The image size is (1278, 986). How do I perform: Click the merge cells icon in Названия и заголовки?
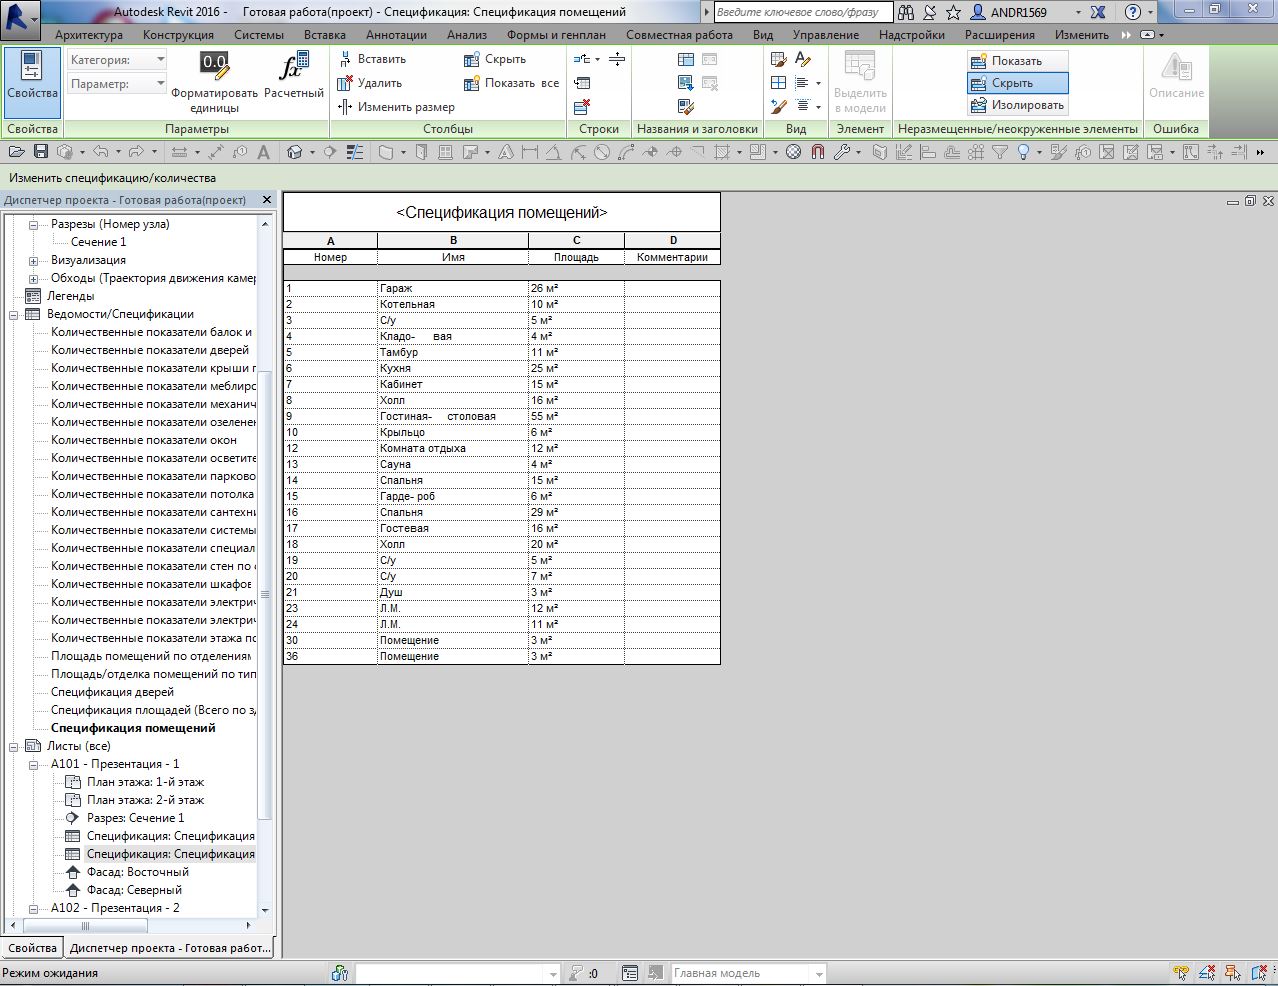(x=685, y=59)
